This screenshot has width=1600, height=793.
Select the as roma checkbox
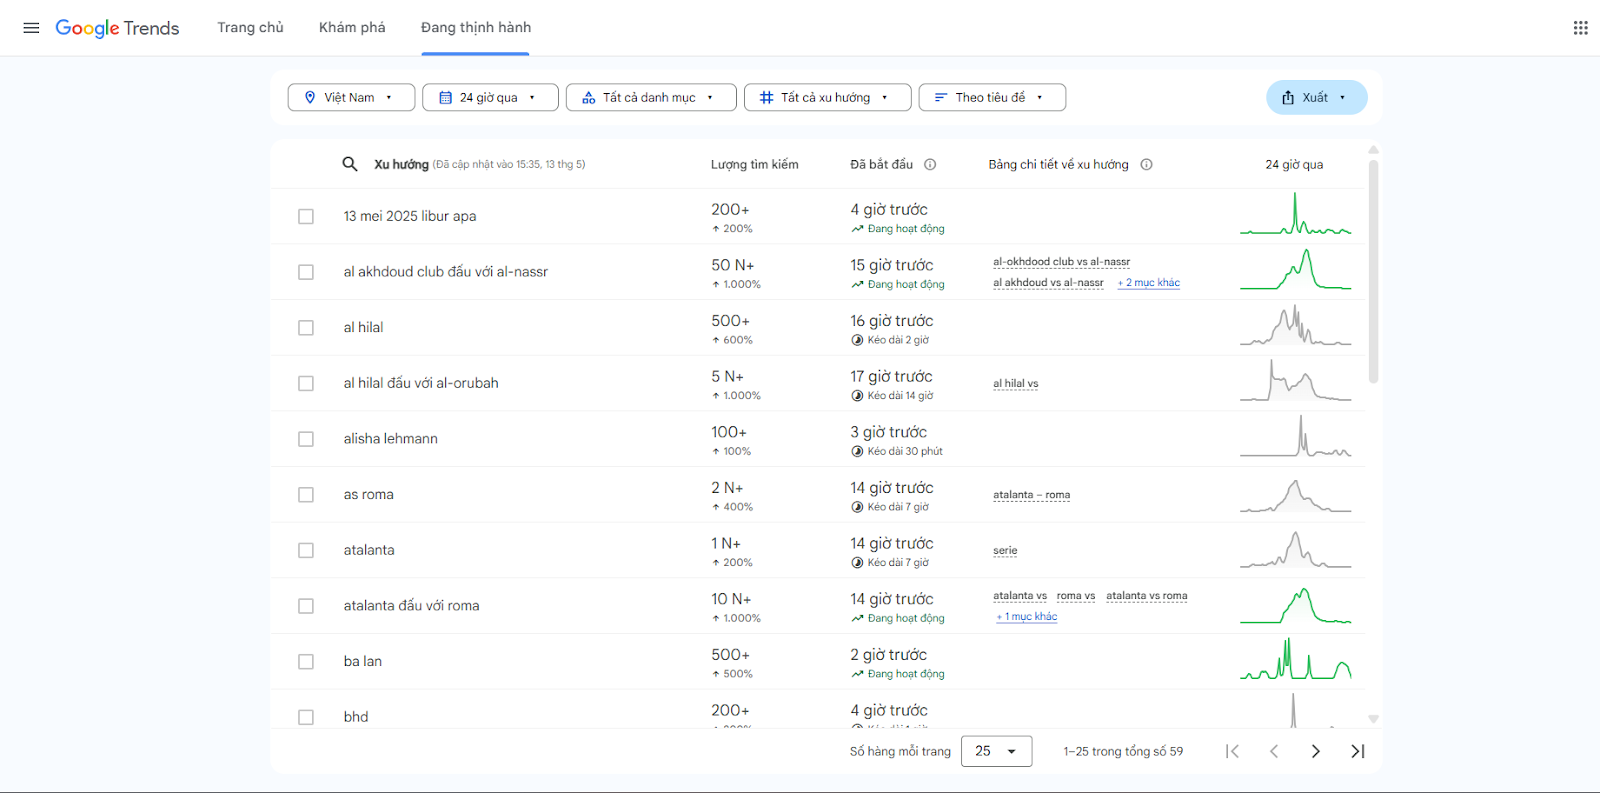coord(306,495)
